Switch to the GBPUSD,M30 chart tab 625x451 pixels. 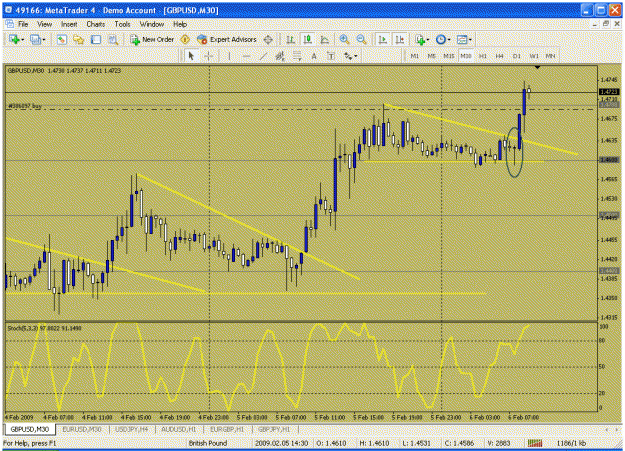coord(30,429)
